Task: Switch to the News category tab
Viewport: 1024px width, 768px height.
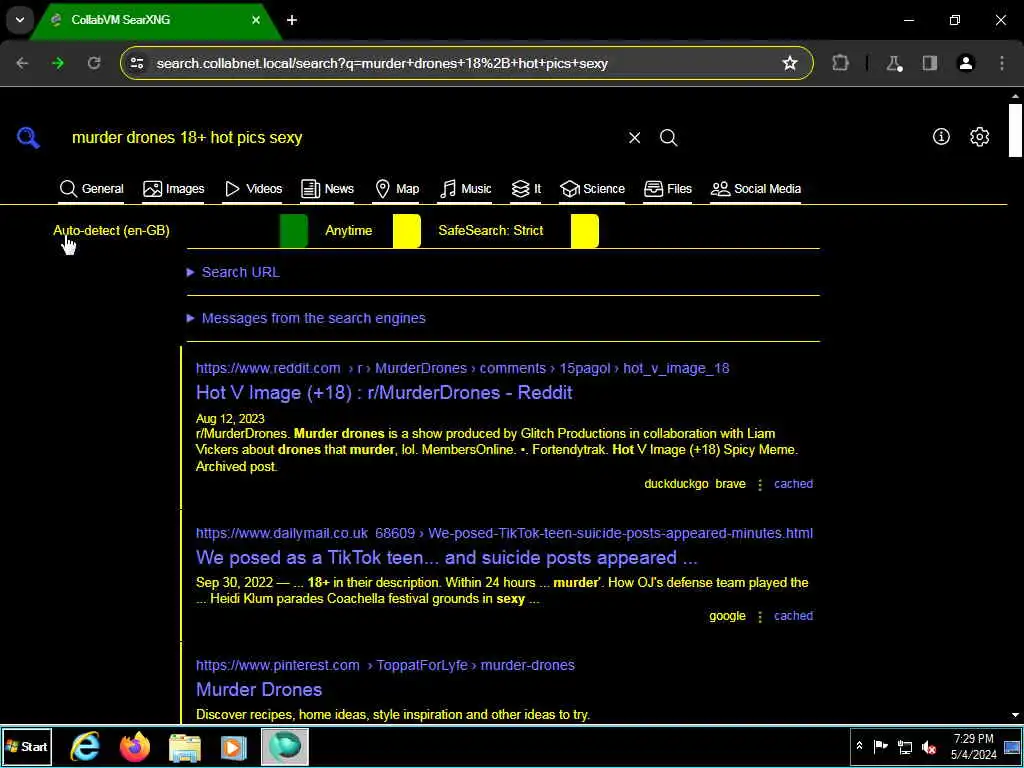Action: (327, 189)
